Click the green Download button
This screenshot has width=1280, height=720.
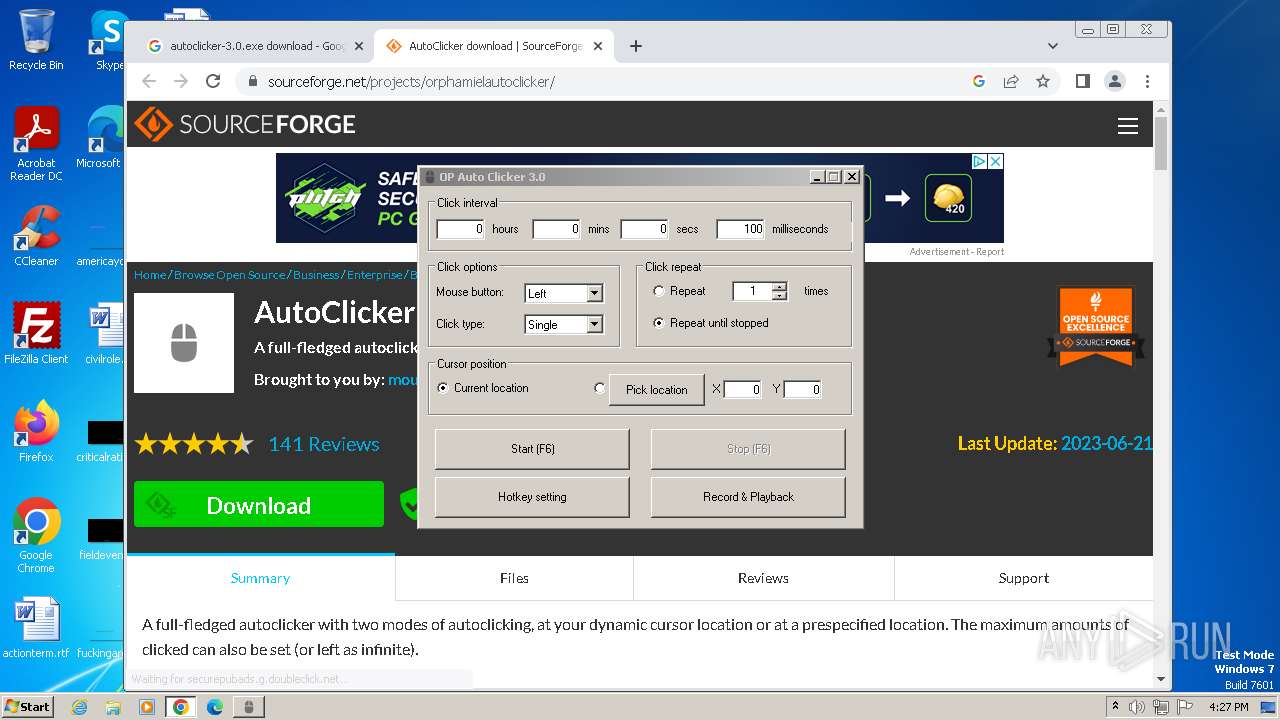point(259,505)
